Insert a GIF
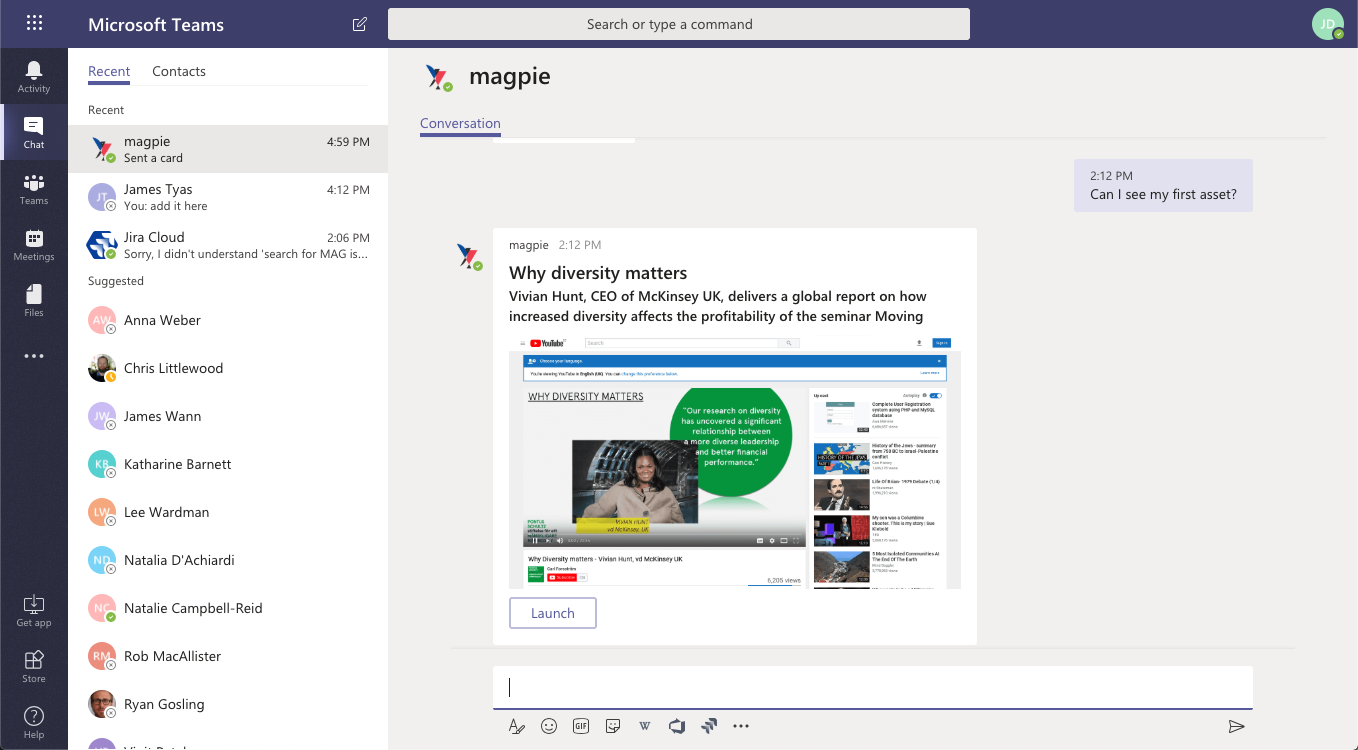 581,726
